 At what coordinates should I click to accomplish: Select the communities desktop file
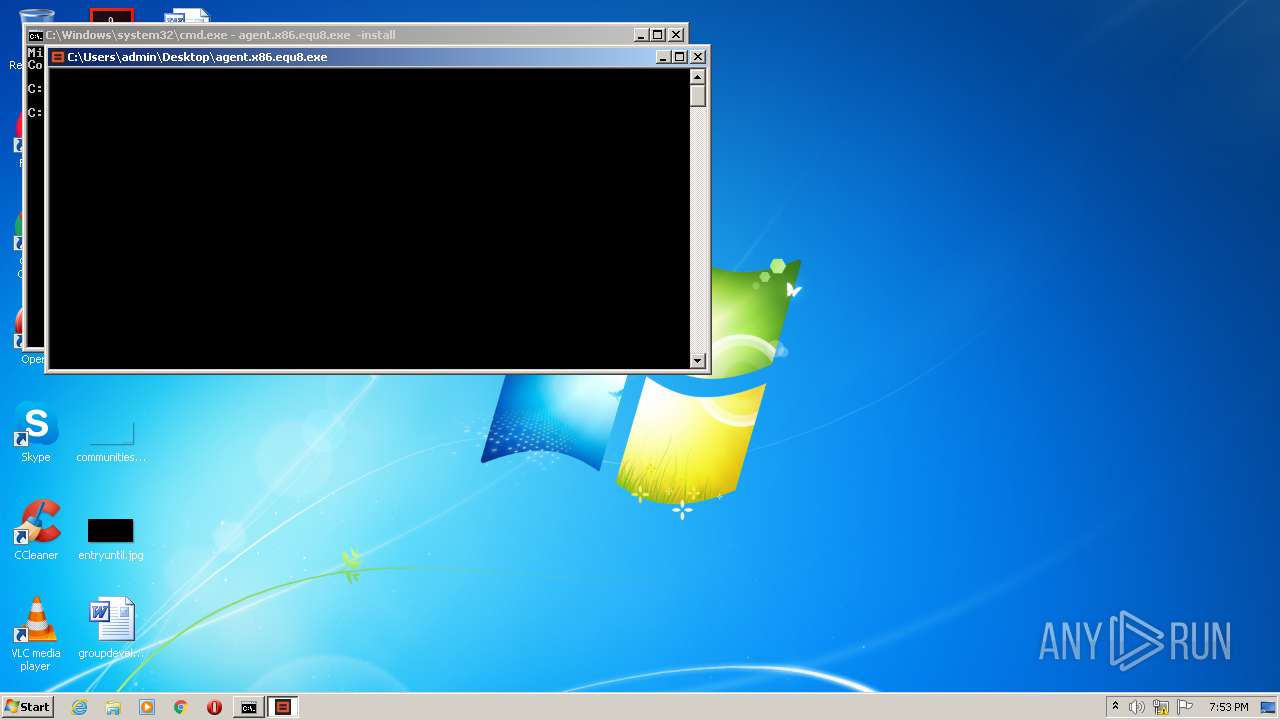pyautogui.click(x=111, y=442)
